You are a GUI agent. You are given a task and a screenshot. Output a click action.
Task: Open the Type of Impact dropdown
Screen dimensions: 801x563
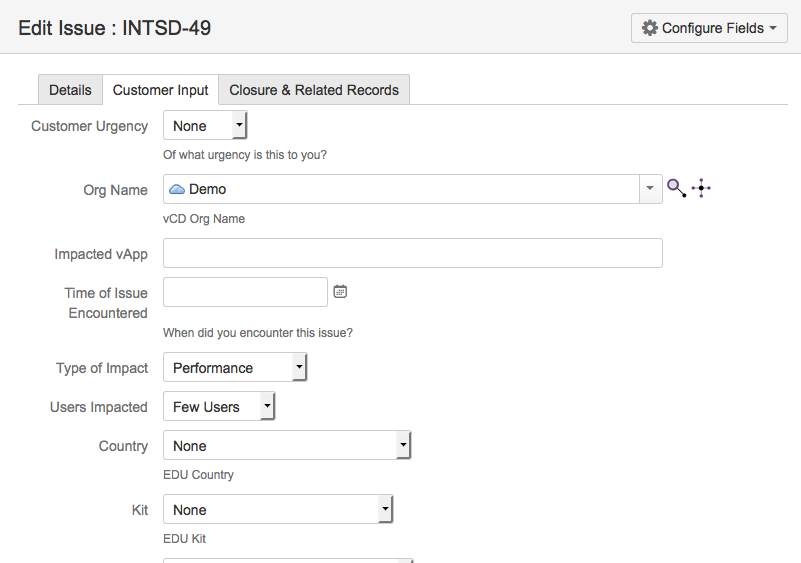click(235, 367)
